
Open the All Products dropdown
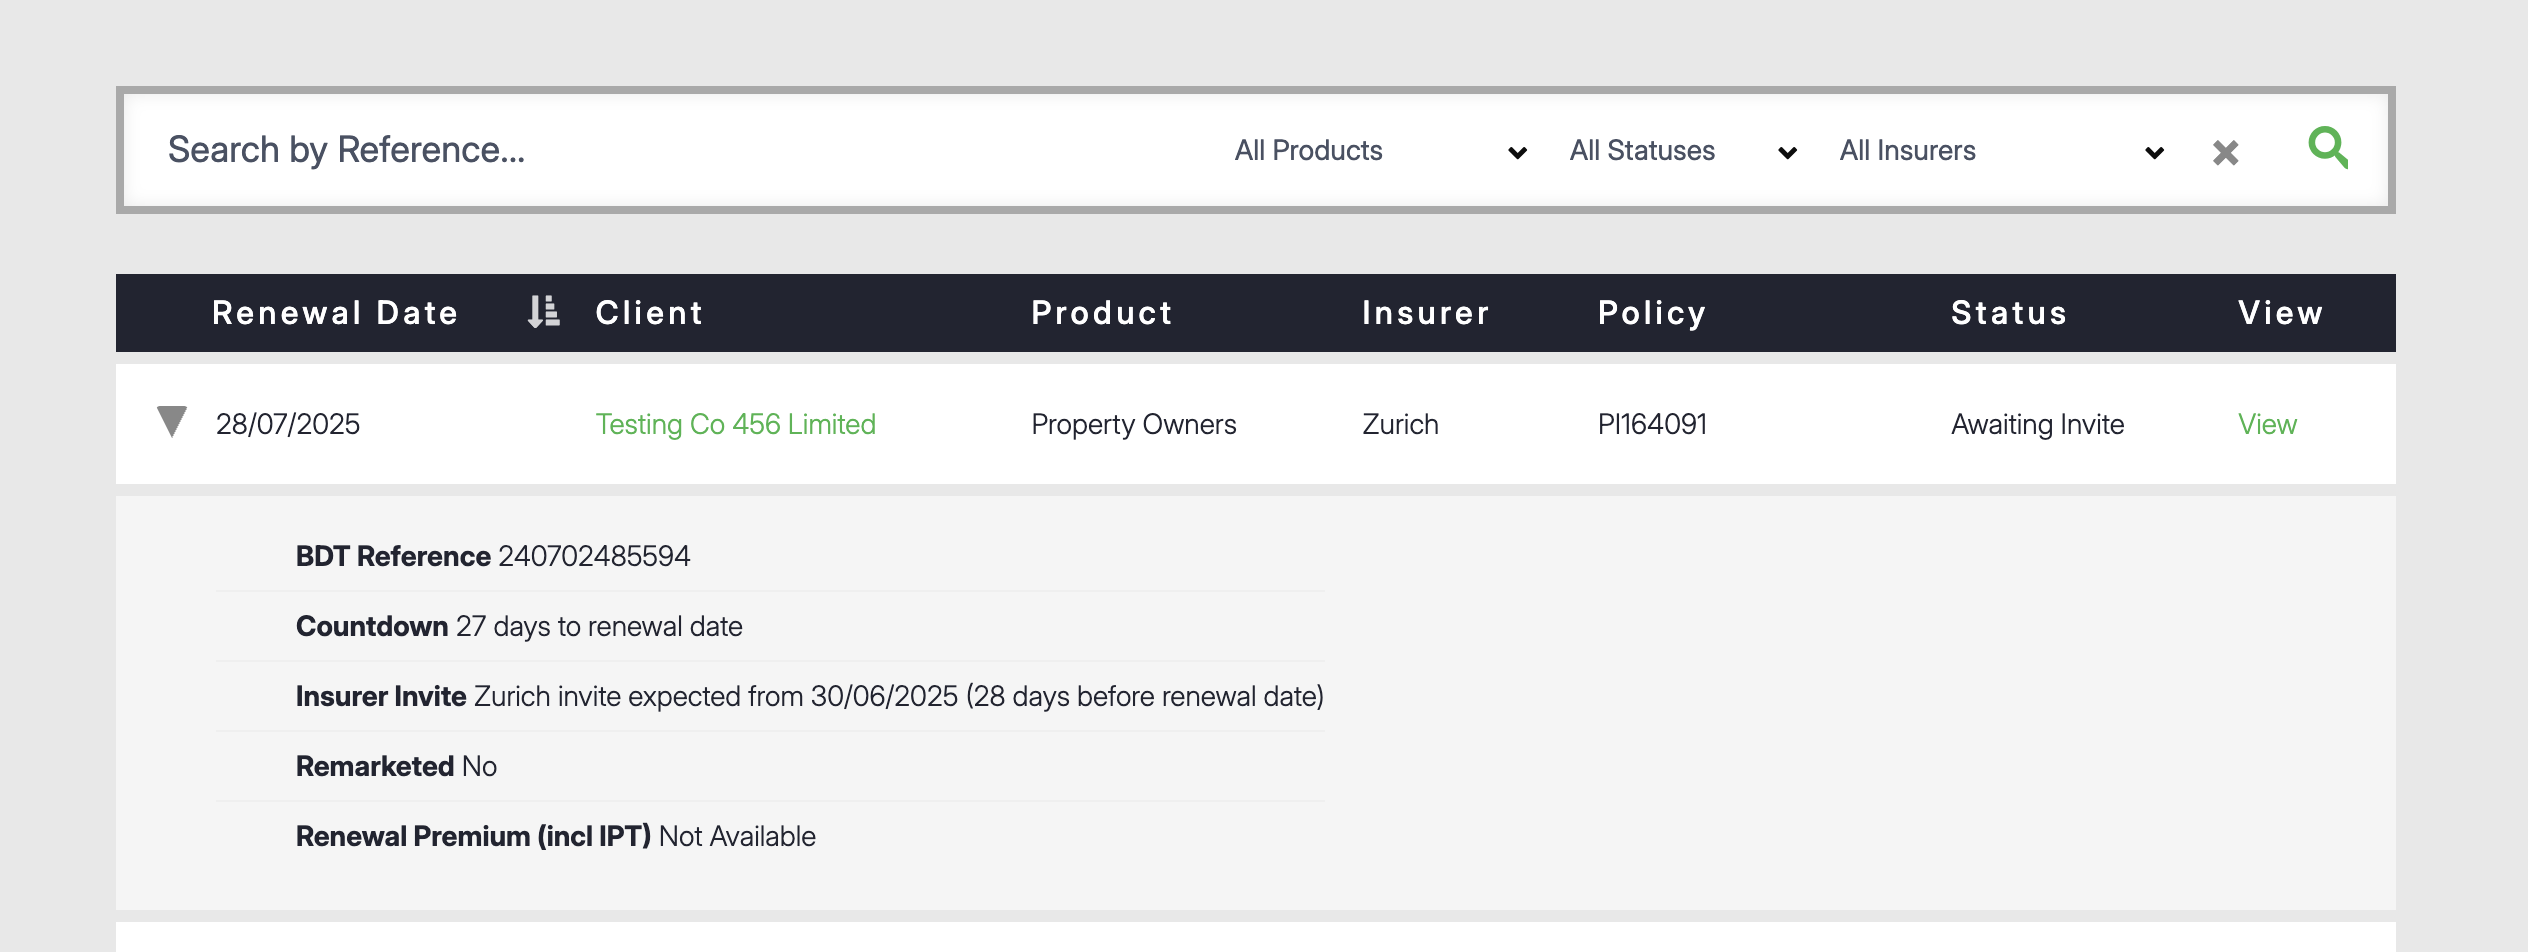pyautogui.click(x=1380, y=151)
